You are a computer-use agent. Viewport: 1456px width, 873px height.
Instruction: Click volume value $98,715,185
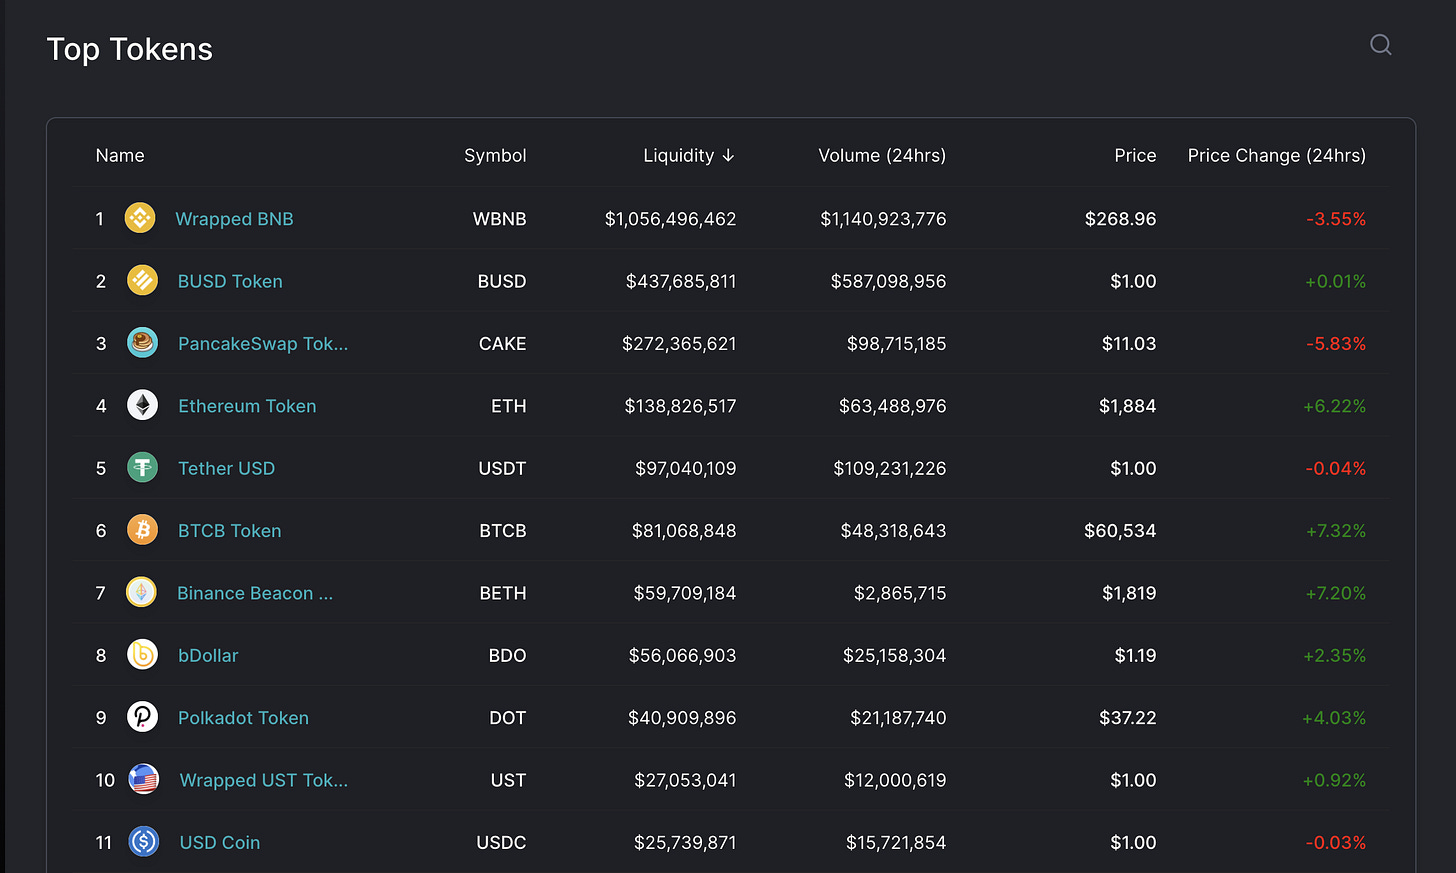pyautogui.click(x=896, y=343)
